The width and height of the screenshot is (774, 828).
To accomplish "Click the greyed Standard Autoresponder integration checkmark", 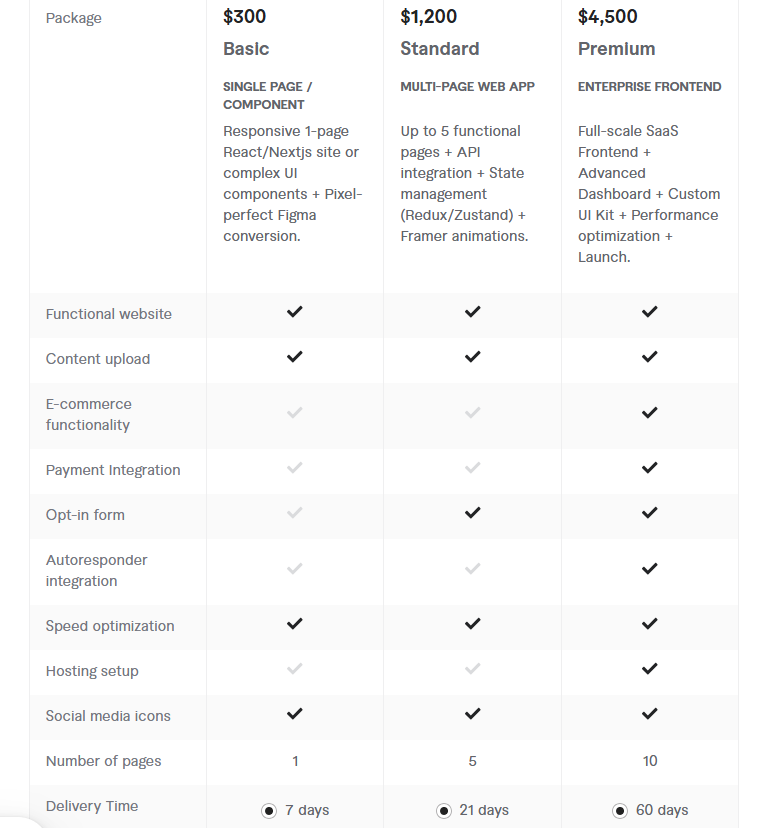I will pyautogui.click(x=473, y=569).
